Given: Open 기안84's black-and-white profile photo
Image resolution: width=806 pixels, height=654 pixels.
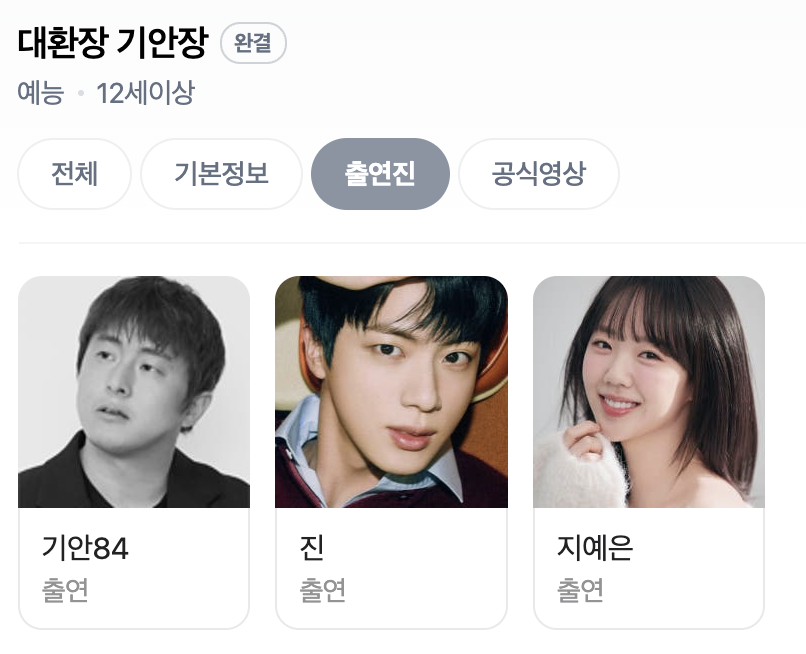Looking at the screenshot, I should [x=134, y=392].
